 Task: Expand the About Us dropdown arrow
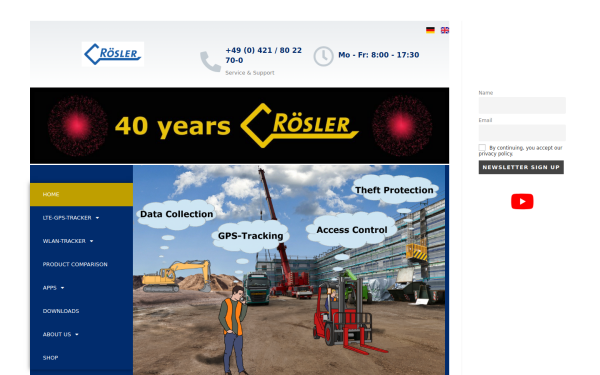click(77, 334)
